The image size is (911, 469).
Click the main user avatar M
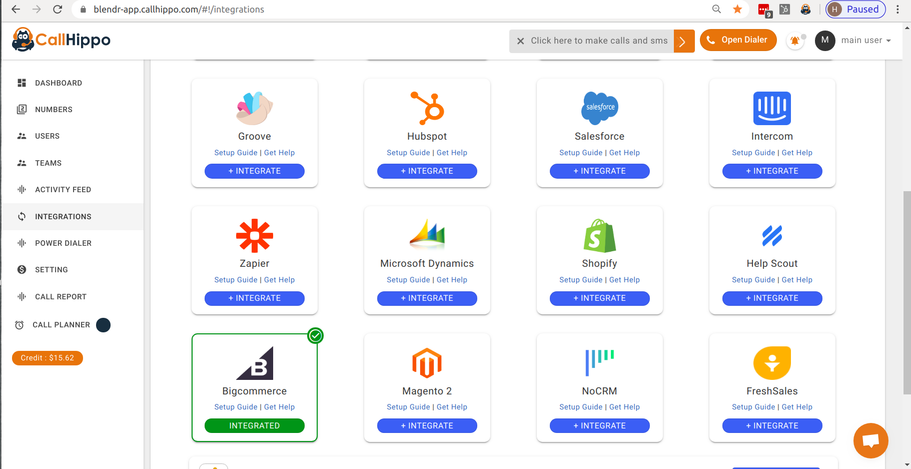[x=825, y=40]
